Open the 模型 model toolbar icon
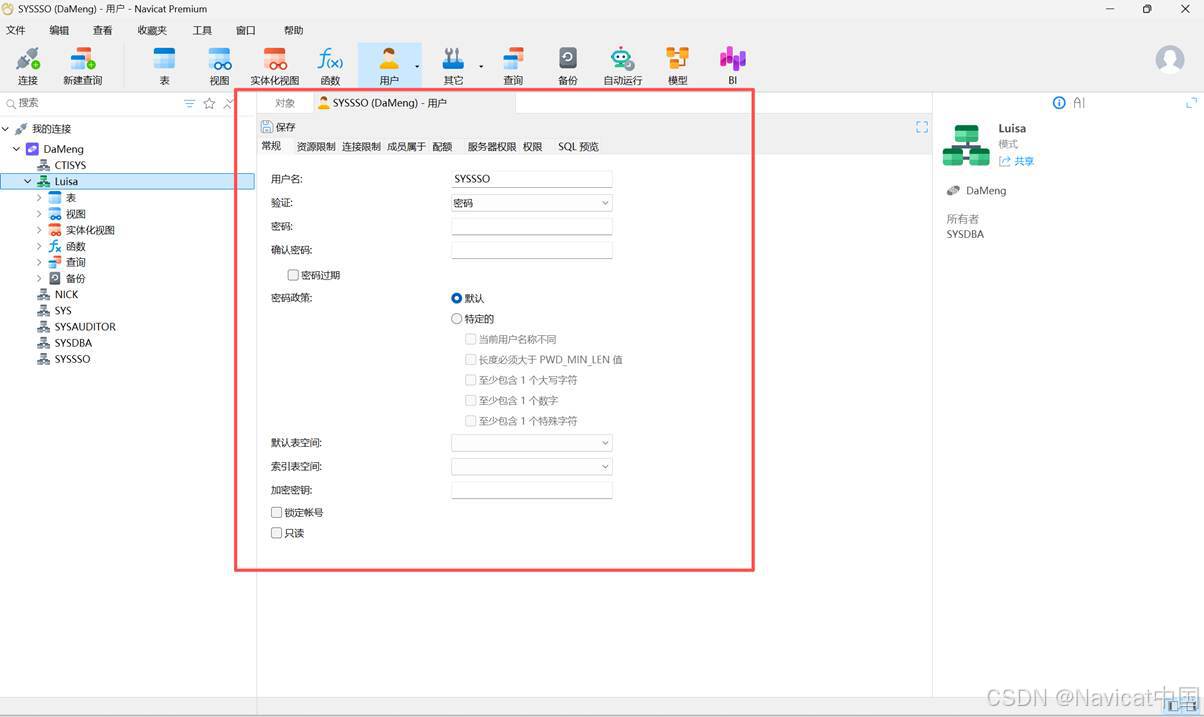The width and height of the screenshot is (1204, 717). [x=678, y=66]
